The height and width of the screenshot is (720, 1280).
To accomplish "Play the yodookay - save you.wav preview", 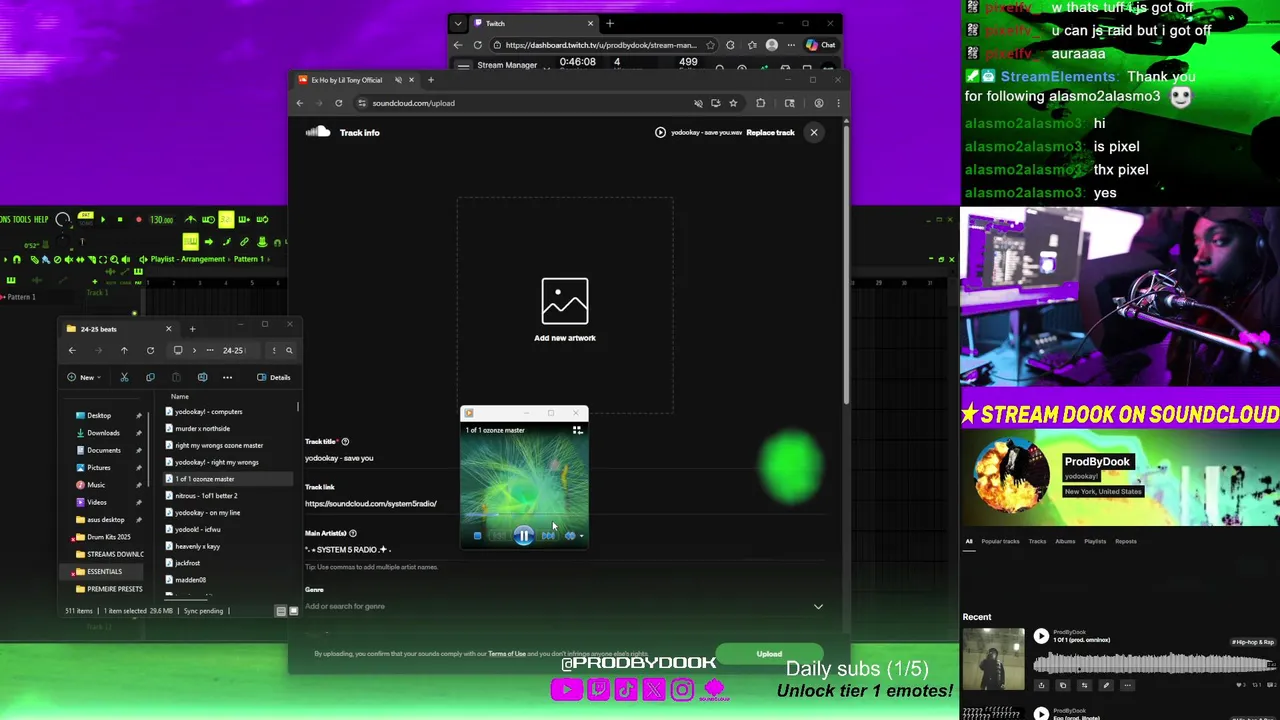I will [660, 132].
